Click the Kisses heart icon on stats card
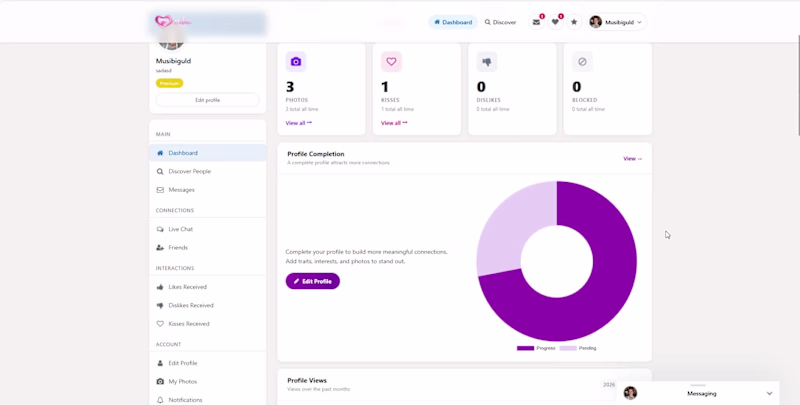 point(391,62)
